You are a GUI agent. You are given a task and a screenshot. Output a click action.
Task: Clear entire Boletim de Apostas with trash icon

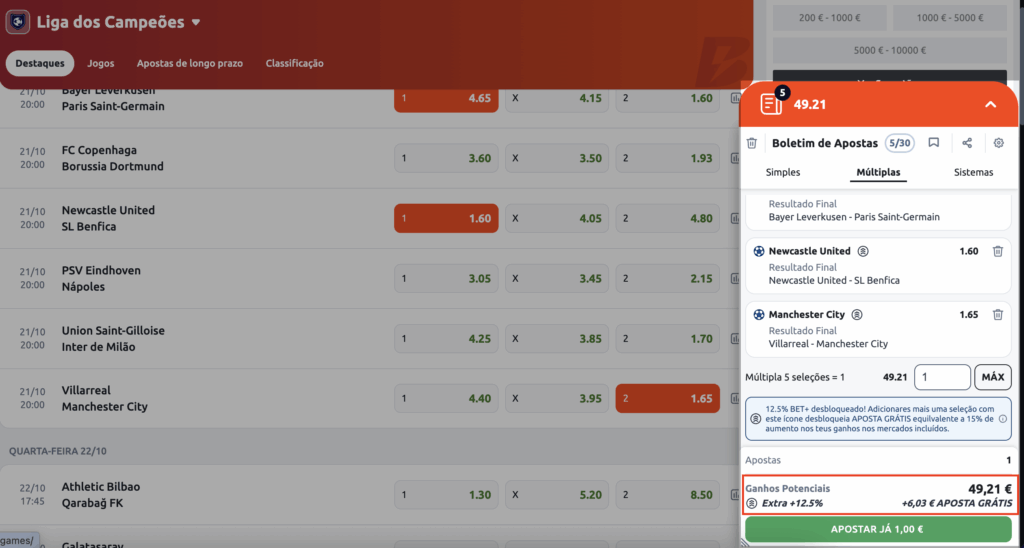pyautogui.click(x=752, y=143)
